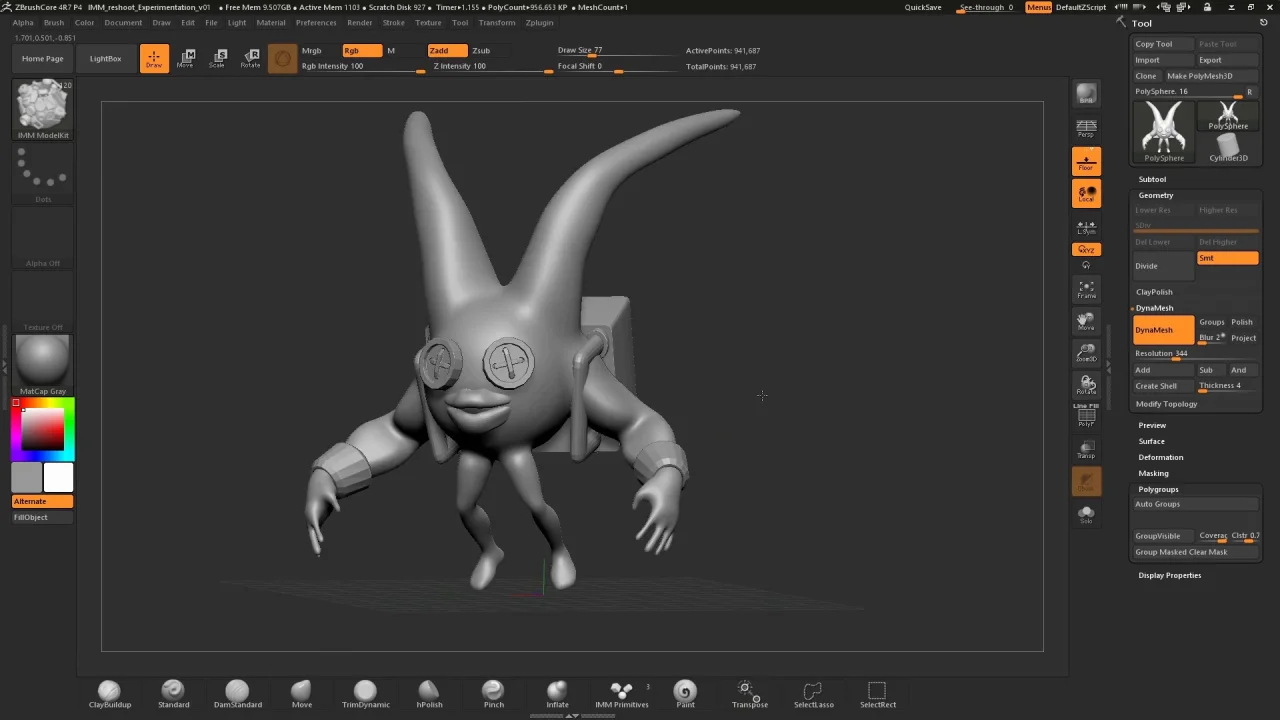Select the hPolish brush

tap(429, 694)
